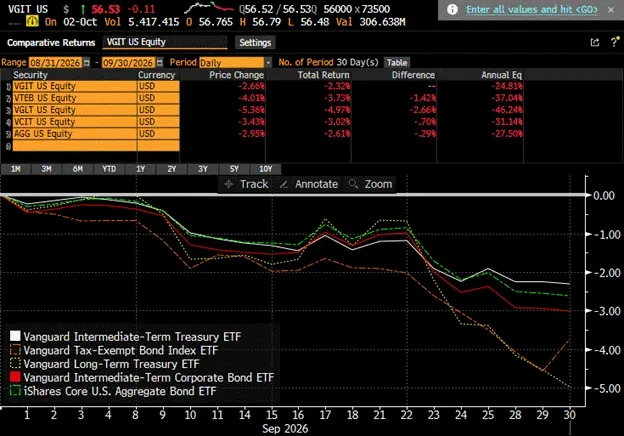Click the empty sixth security input row

point(75,146)
